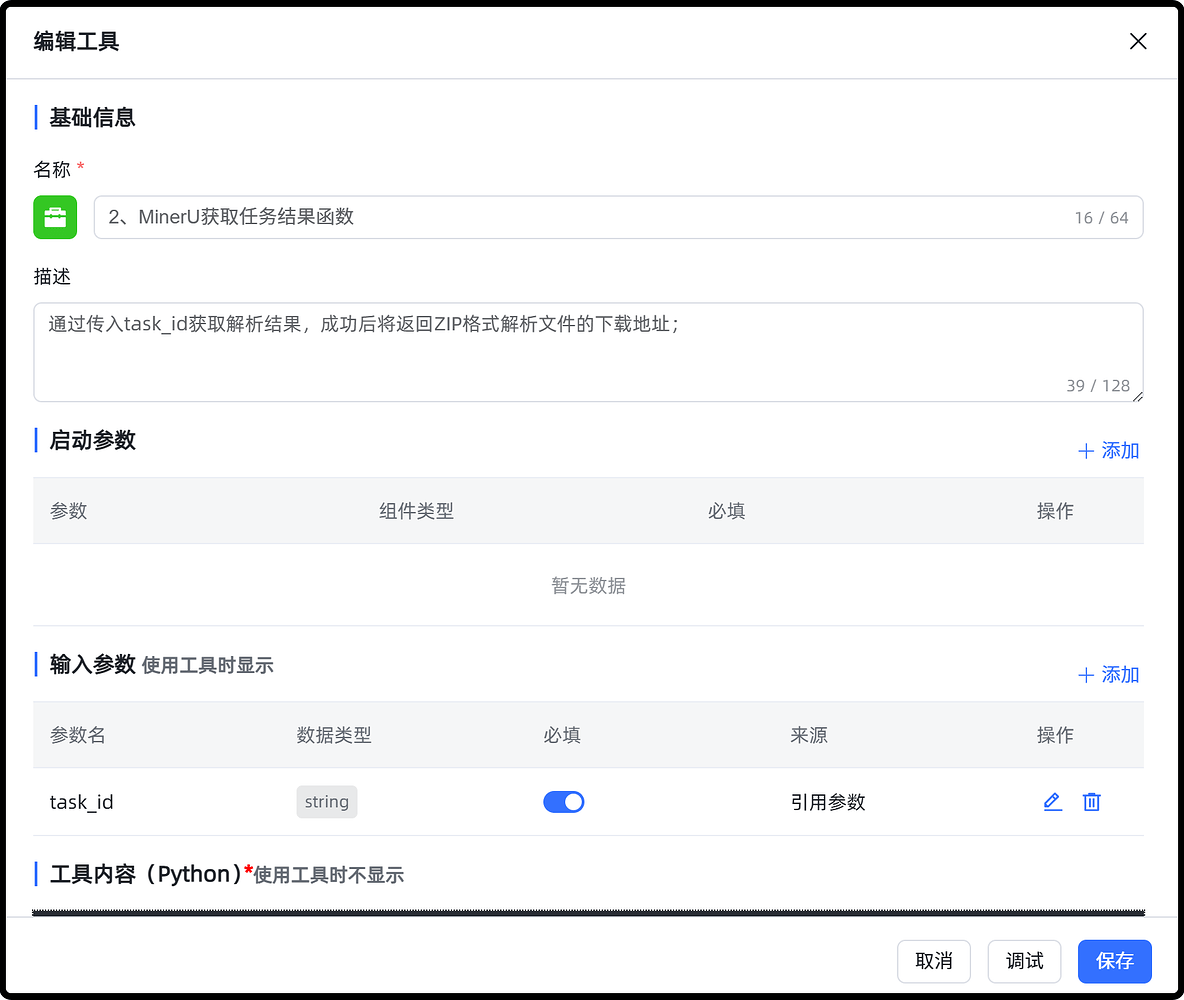Viewport: 1184px width, 1000px height.
Task: Click the red asterisk next to 名称
Action: [x=80, y=166]
